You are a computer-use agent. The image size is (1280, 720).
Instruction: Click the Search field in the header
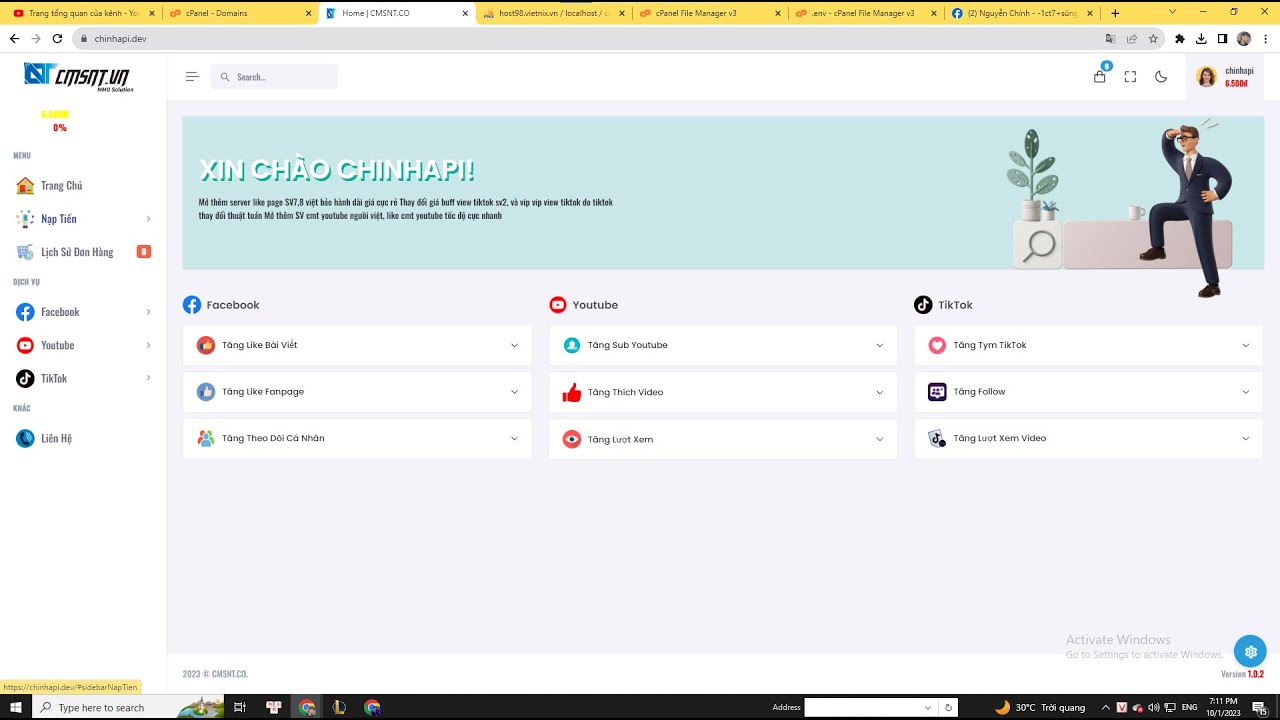coord(274,77)
